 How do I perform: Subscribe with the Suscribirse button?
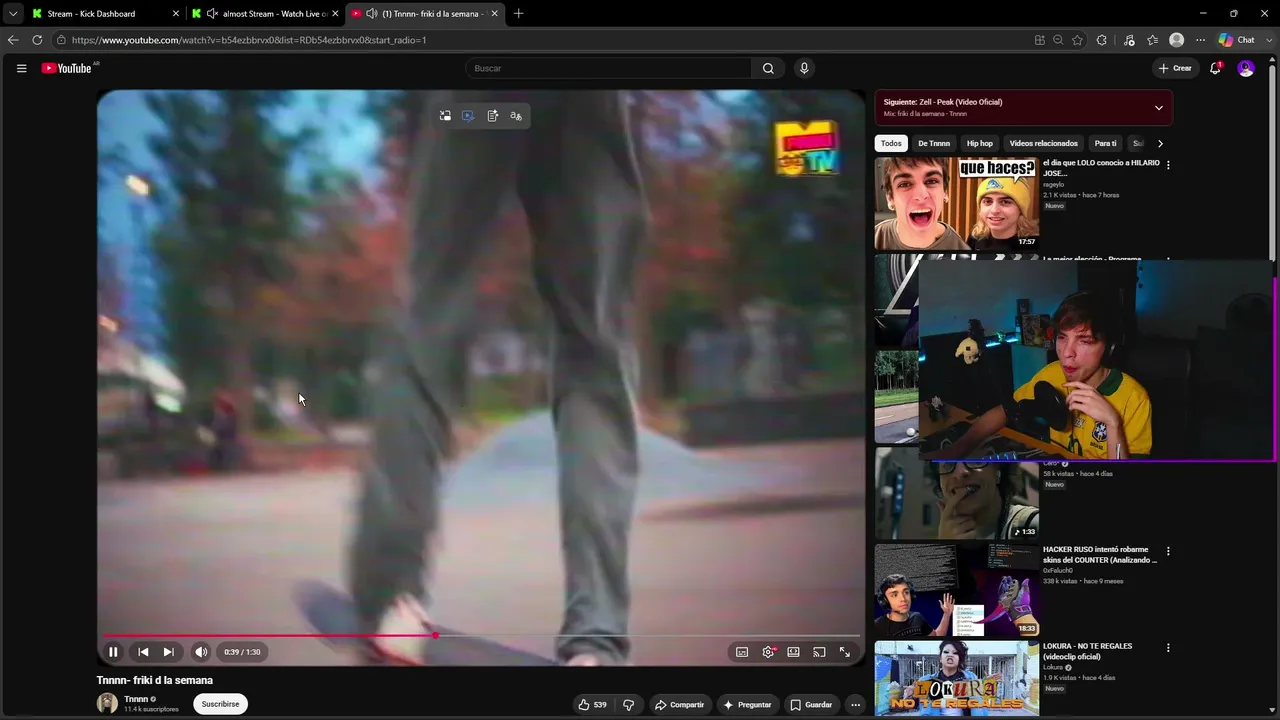220,704
